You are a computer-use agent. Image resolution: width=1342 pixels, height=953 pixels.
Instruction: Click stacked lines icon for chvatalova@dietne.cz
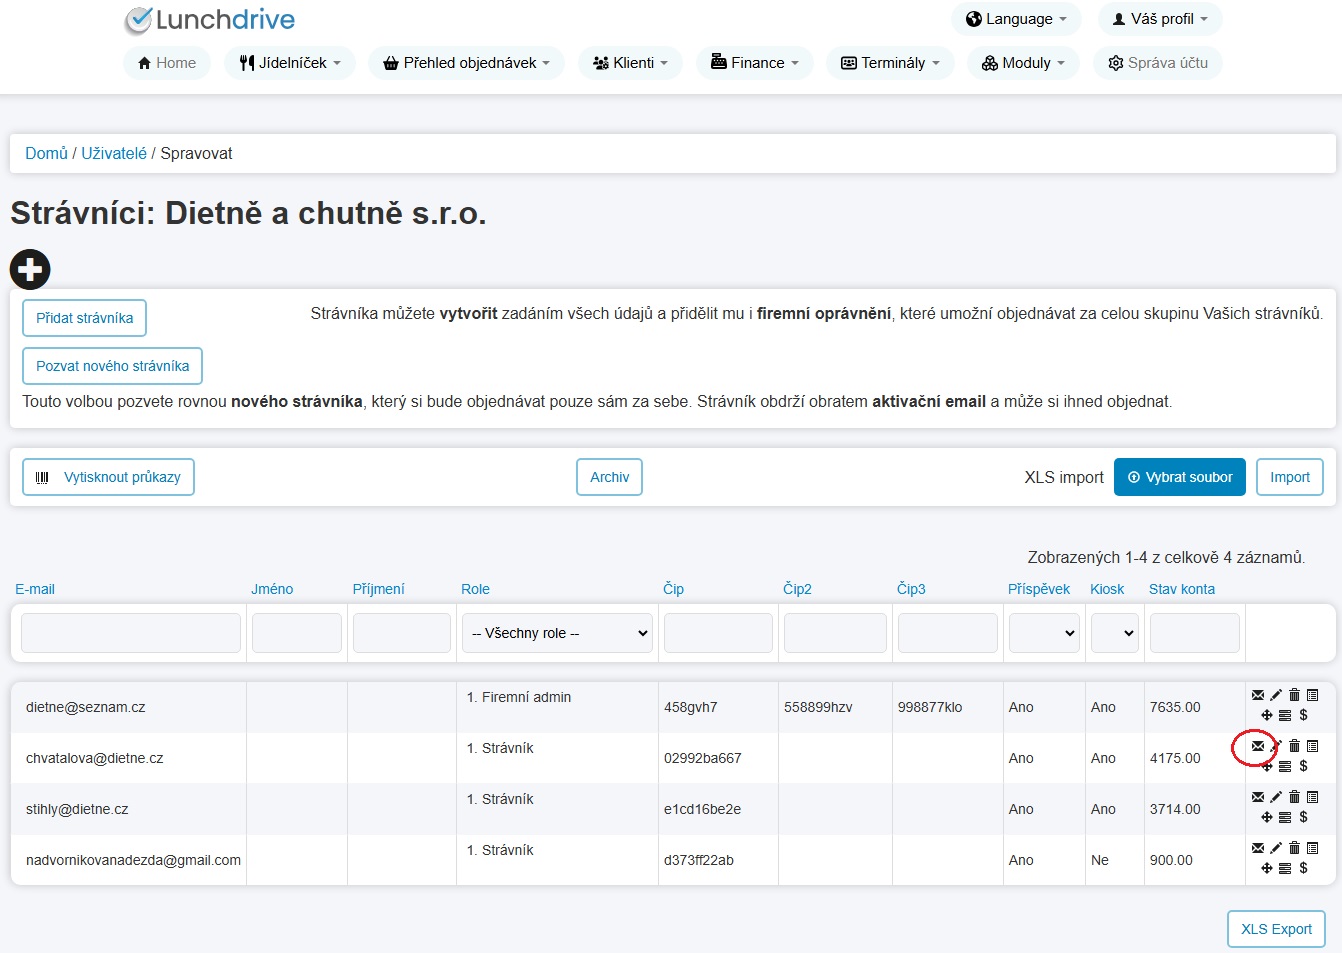click(1285, 766)
